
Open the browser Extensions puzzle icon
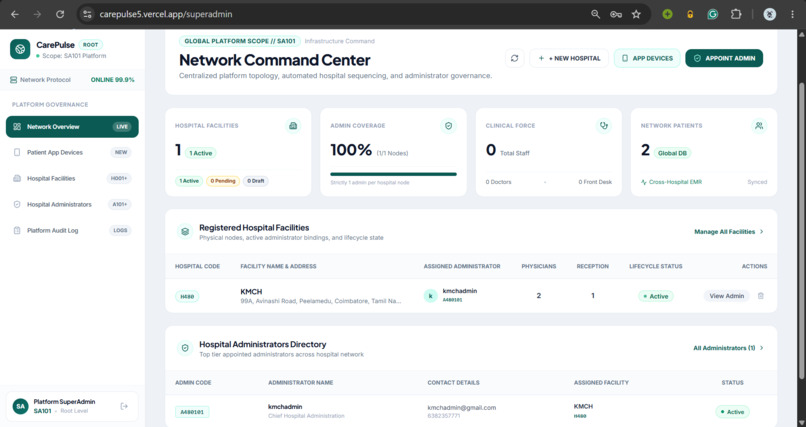click(736, 14)
